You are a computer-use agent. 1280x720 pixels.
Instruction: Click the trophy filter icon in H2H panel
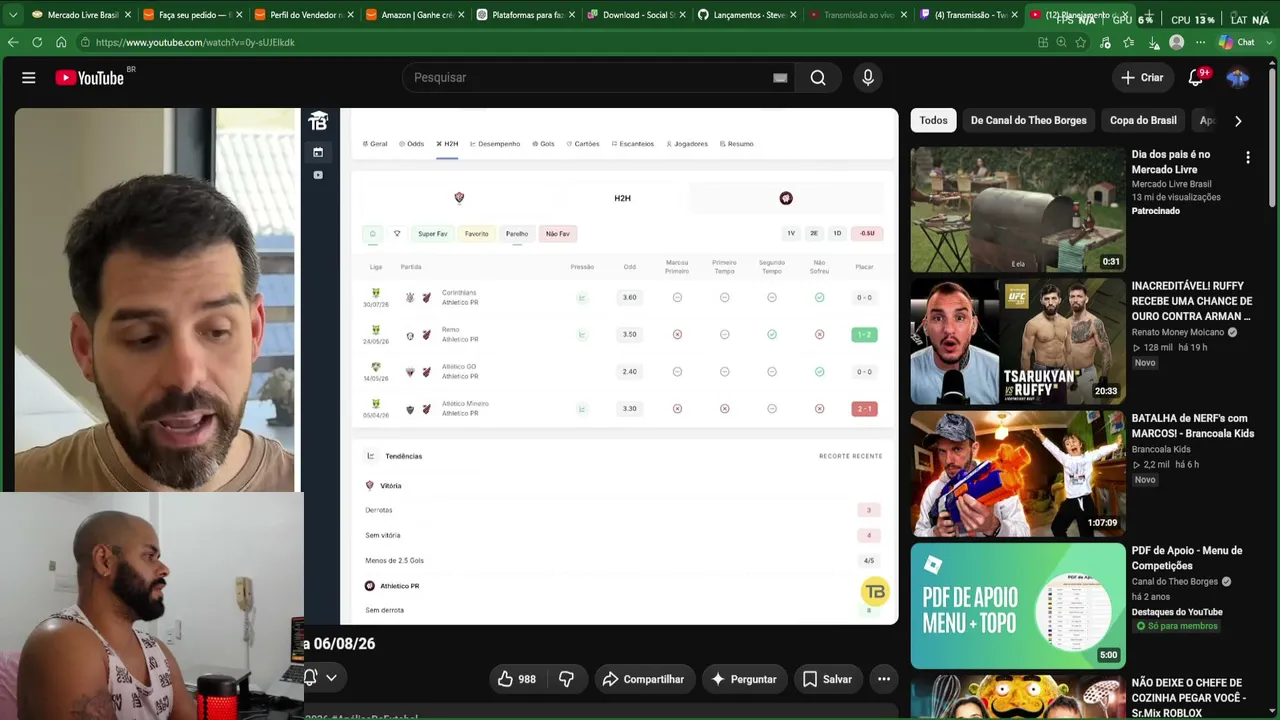[397, 234]
